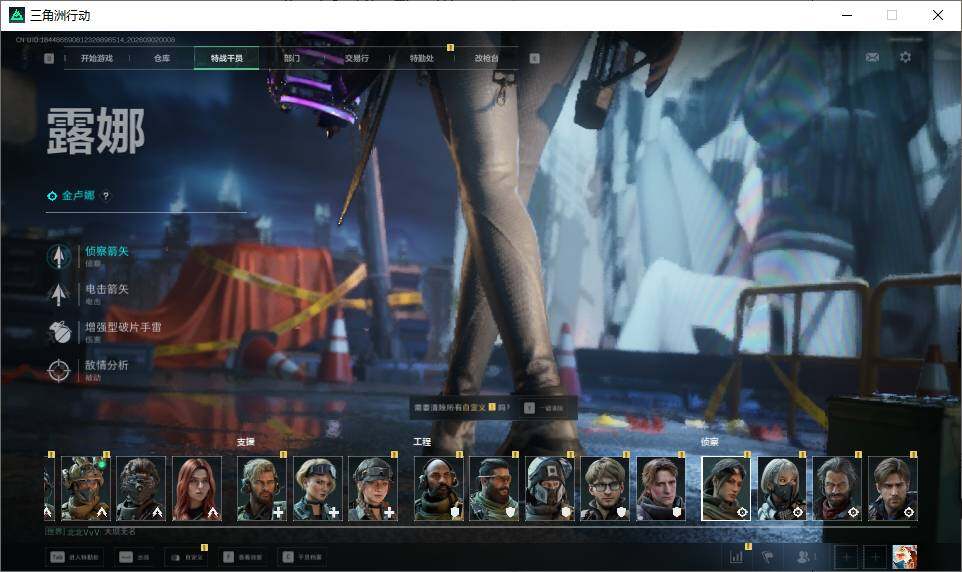962x572 pixels.
Task: Choose the 支援 female operator wearing a cap
Action: 373,489
